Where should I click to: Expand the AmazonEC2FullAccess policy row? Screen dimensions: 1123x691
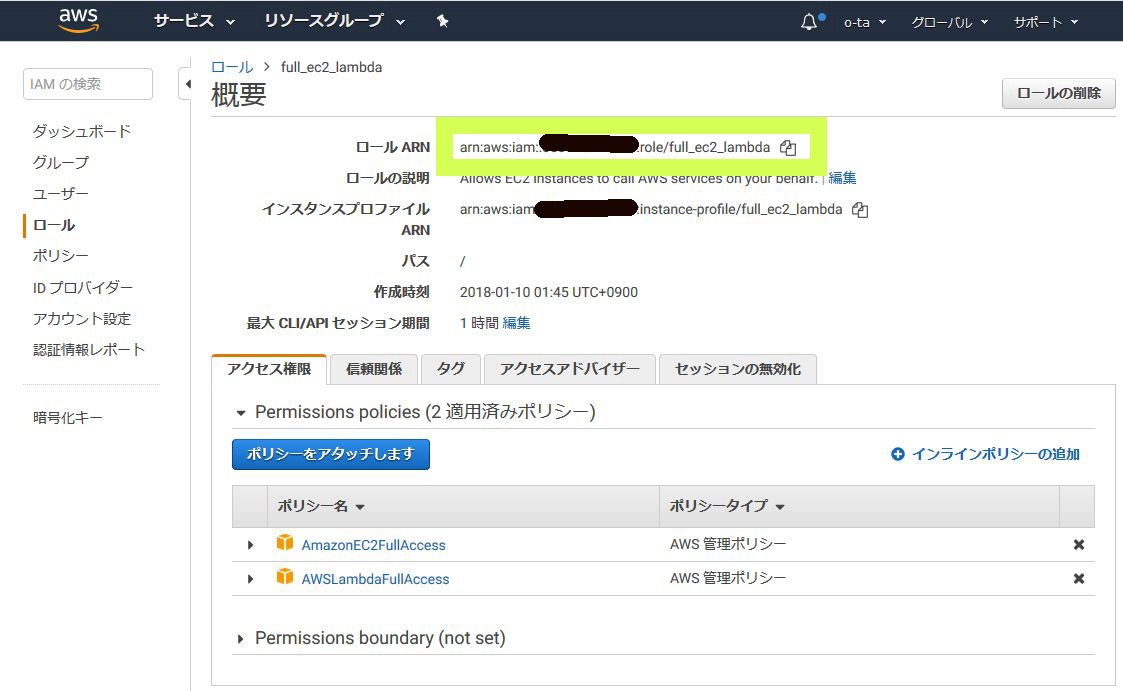coord(250,545)
